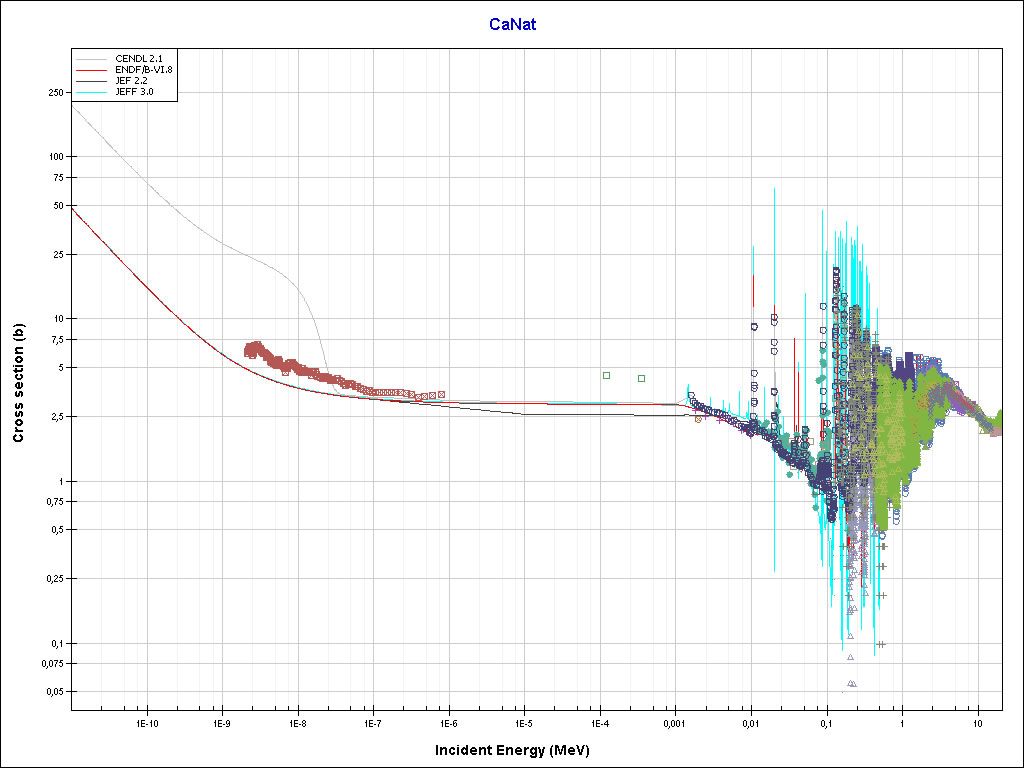This screenshot has height=768, width=1024.
Task: Select JEFF 3.0 in the legend
Action: tap(134, 91)
